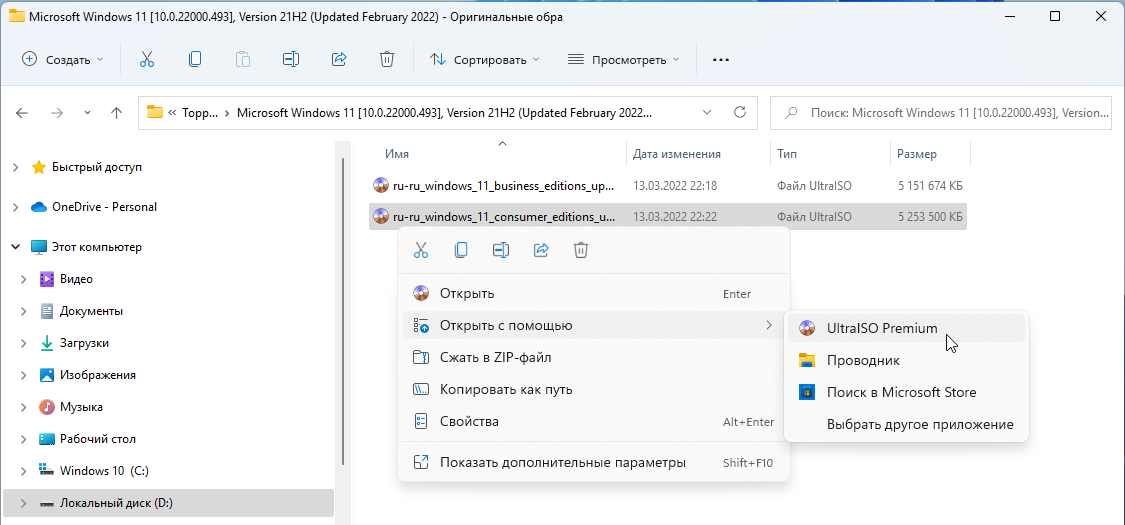Choose Открыть с помощью menu entry
The height and width of the screenshot is (525, 1125).
(593, 326)
